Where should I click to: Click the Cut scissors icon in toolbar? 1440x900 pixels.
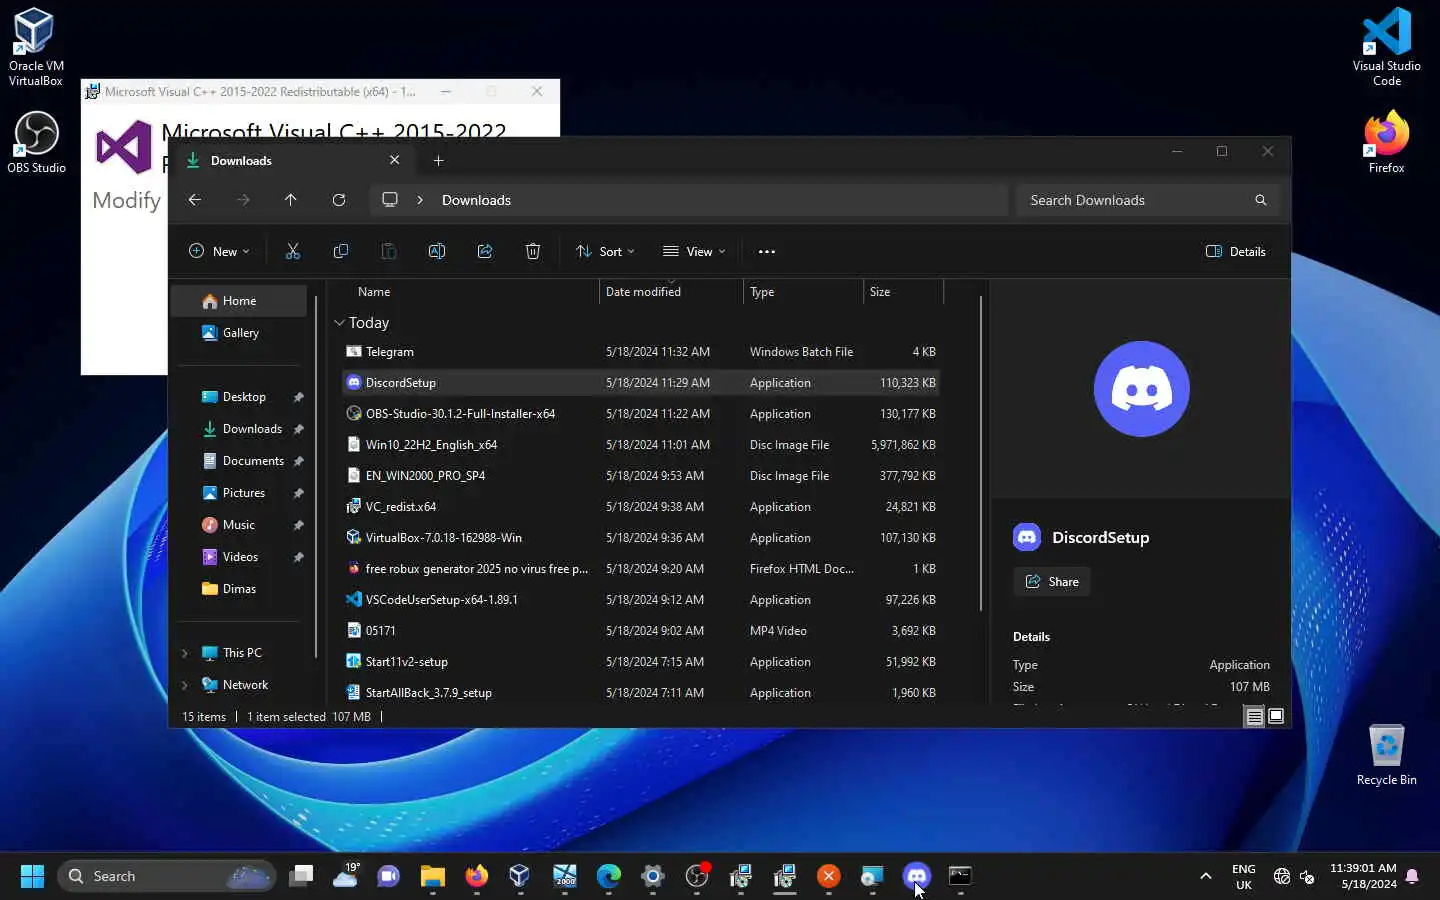293,252
